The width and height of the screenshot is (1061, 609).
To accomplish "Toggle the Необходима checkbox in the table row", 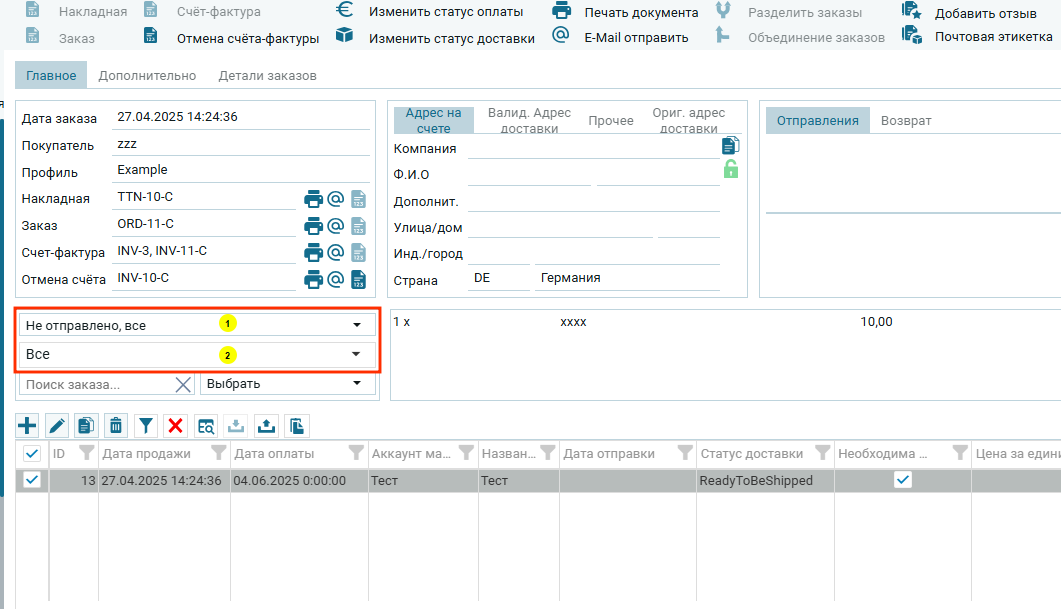I will tap(903, 480).
